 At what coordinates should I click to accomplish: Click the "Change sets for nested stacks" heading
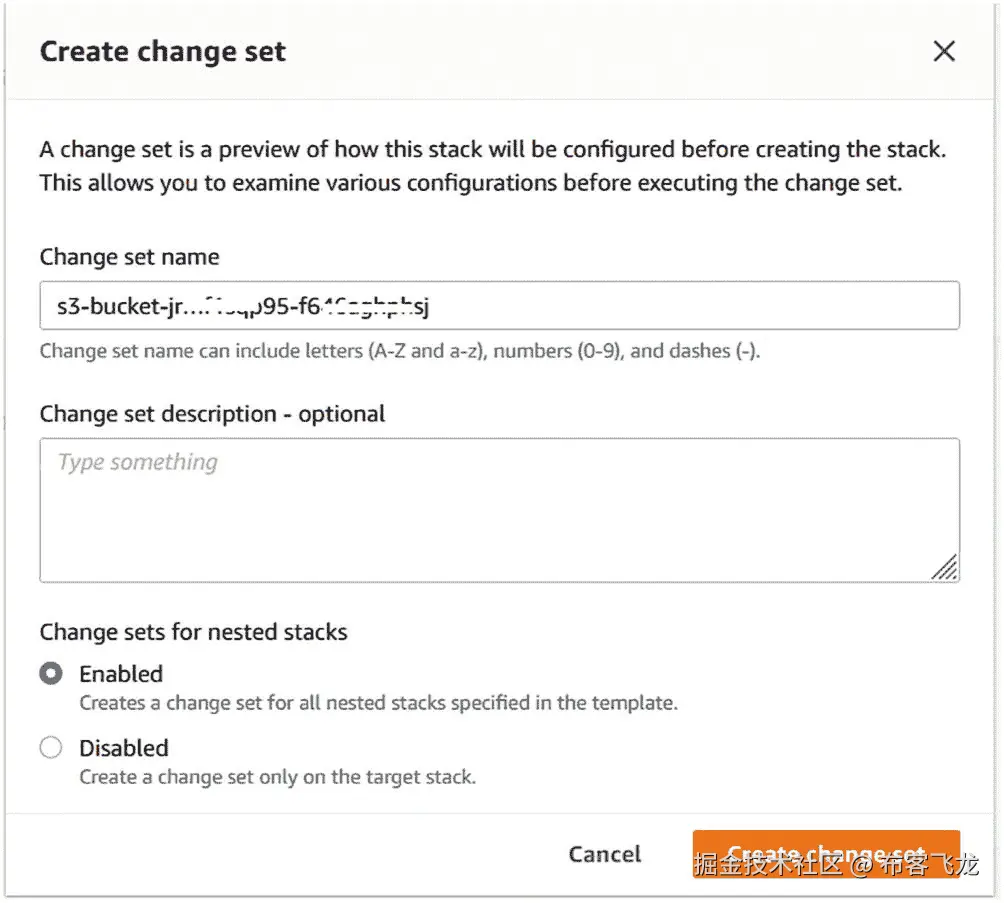click(194, 632)
